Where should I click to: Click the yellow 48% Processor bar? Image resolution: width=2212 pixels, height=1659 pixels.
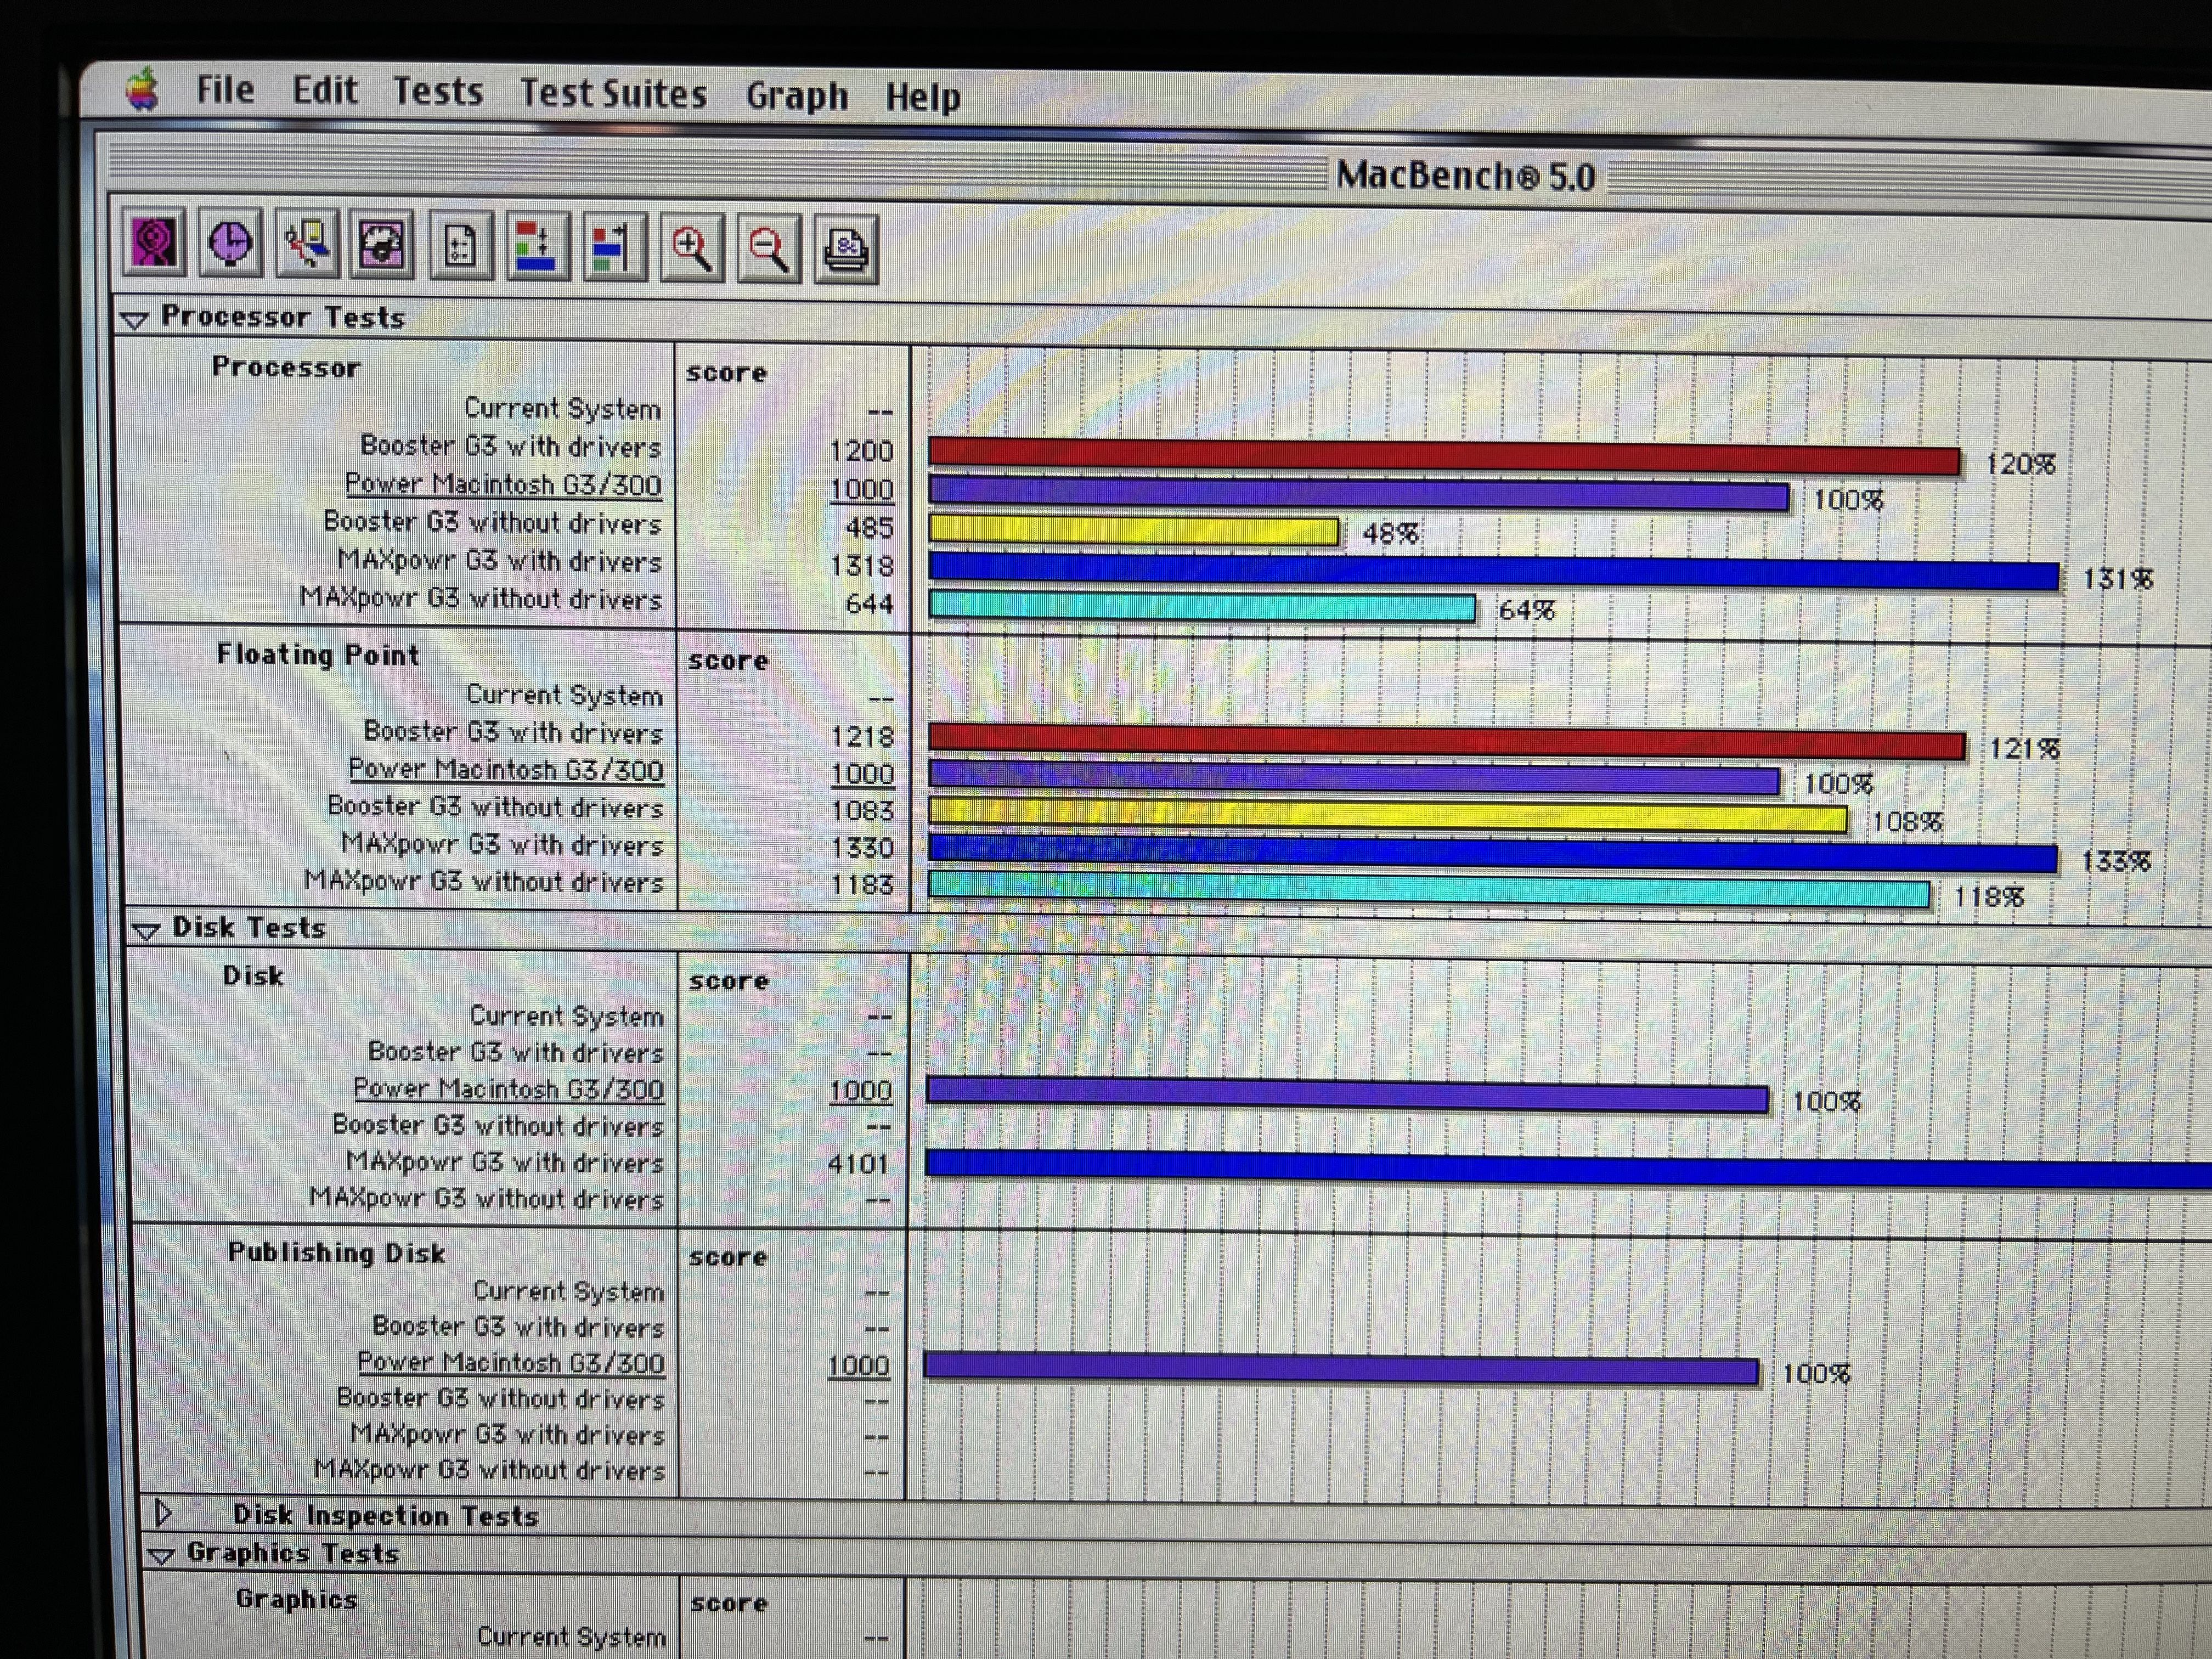[x=1133, y=530]
